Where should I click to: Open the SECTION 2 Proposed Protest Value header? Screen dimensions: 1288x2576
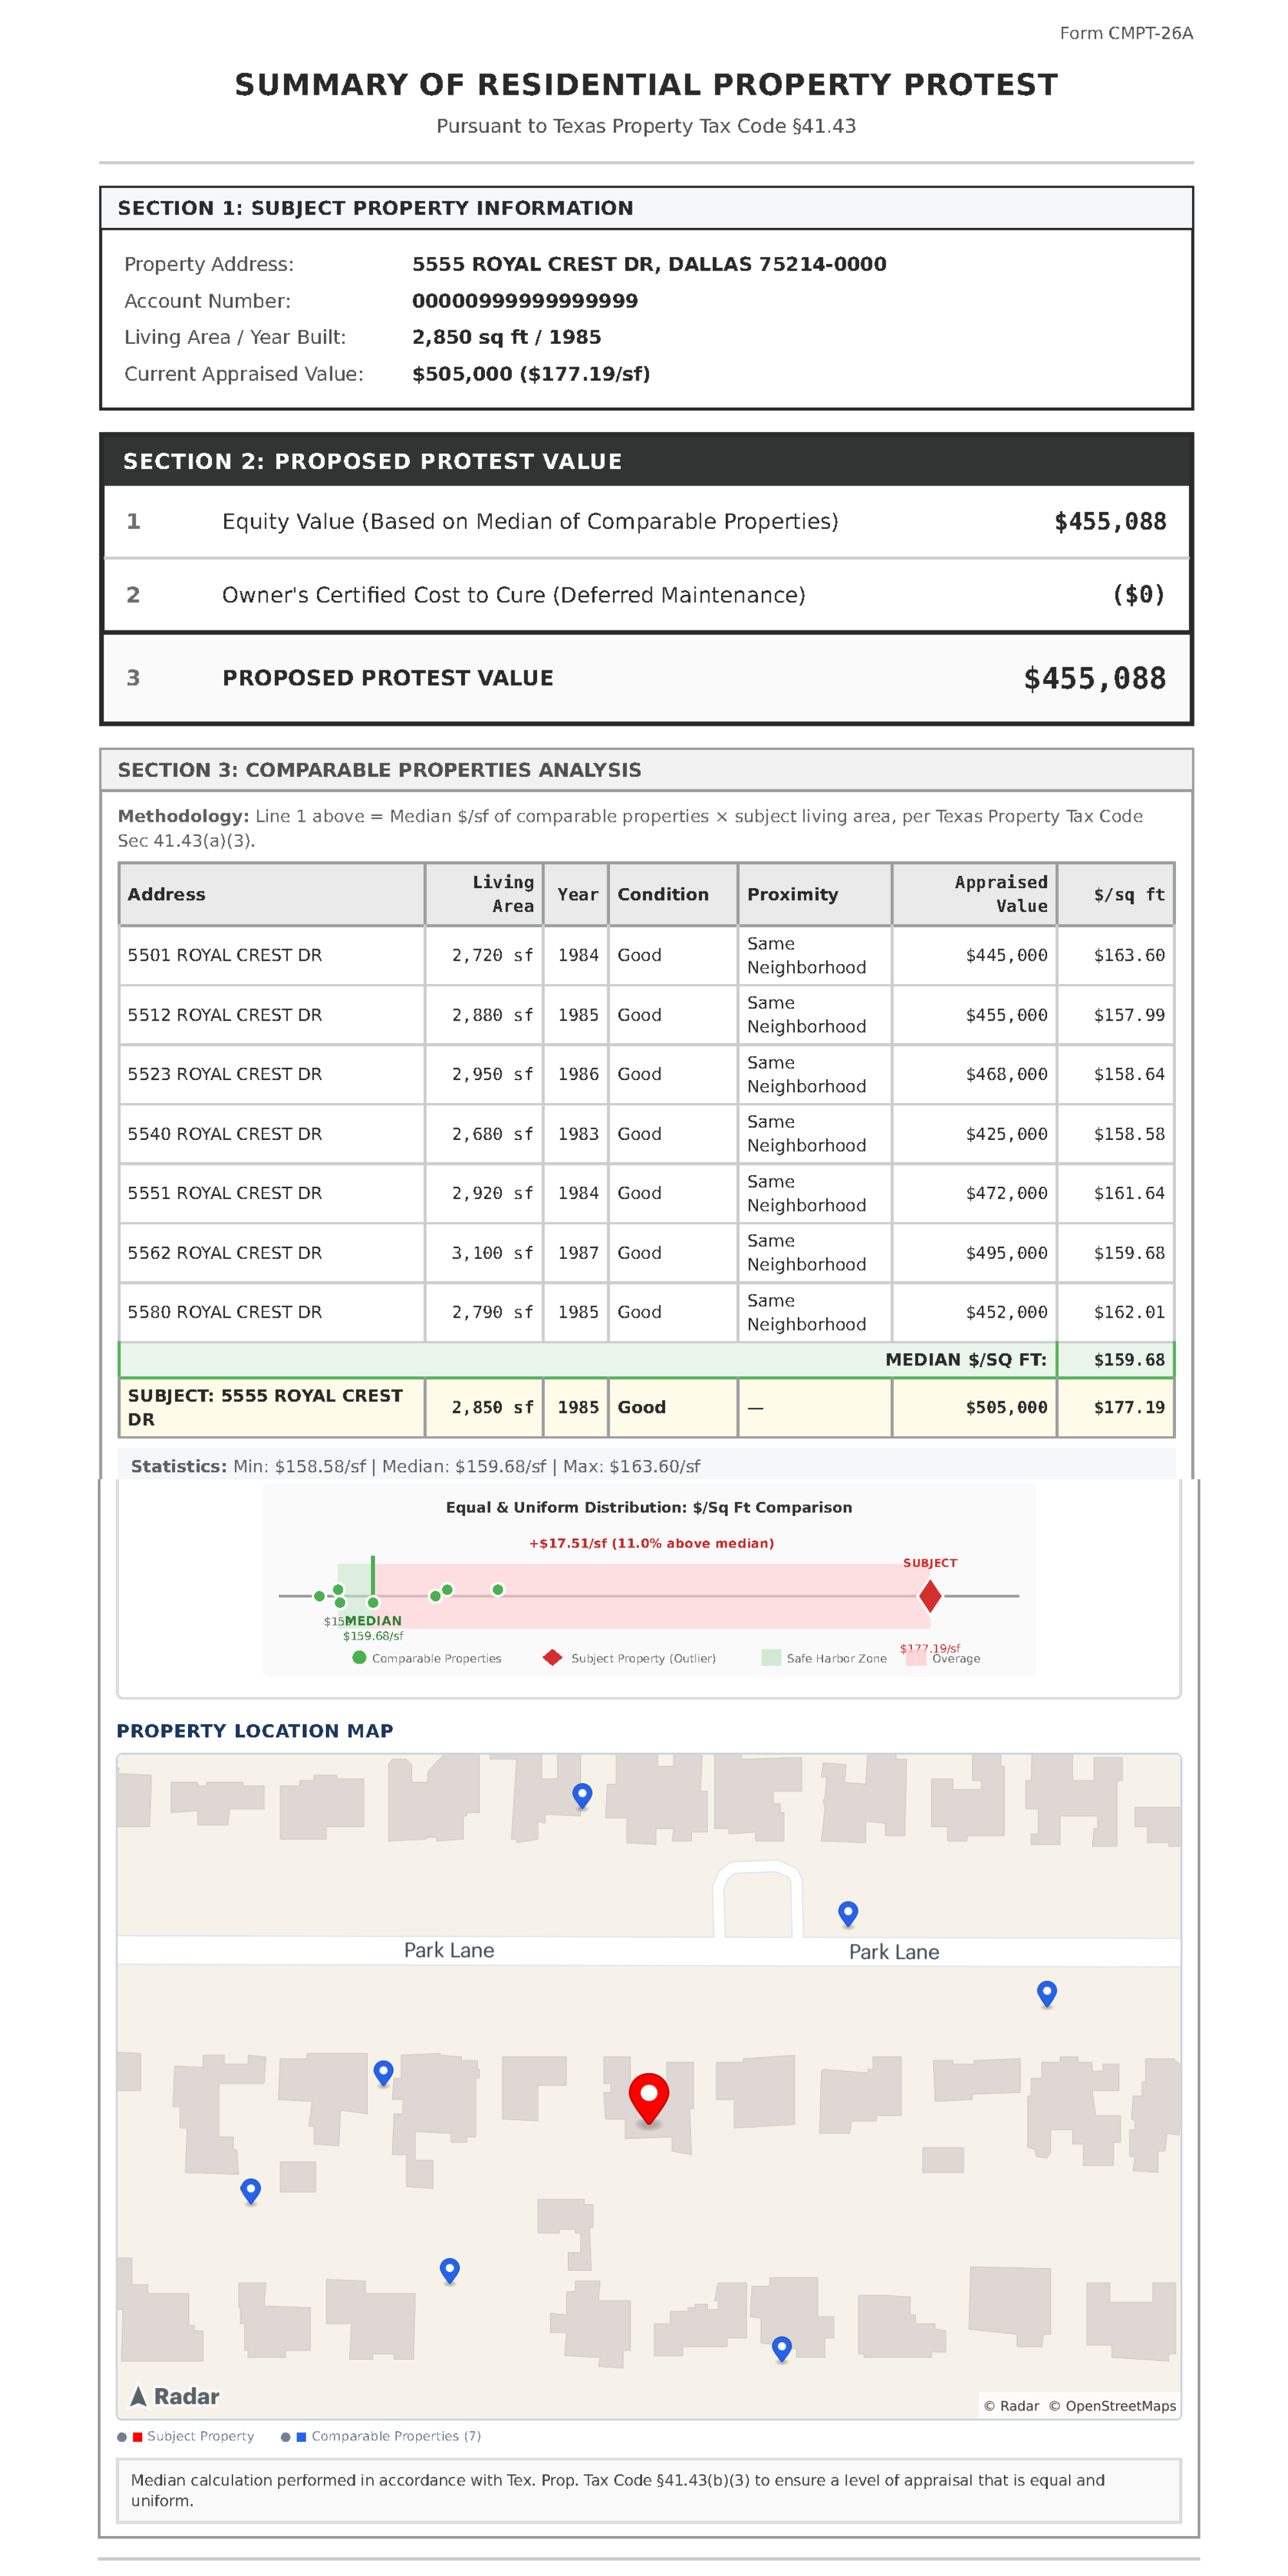(x=650, y=461)
